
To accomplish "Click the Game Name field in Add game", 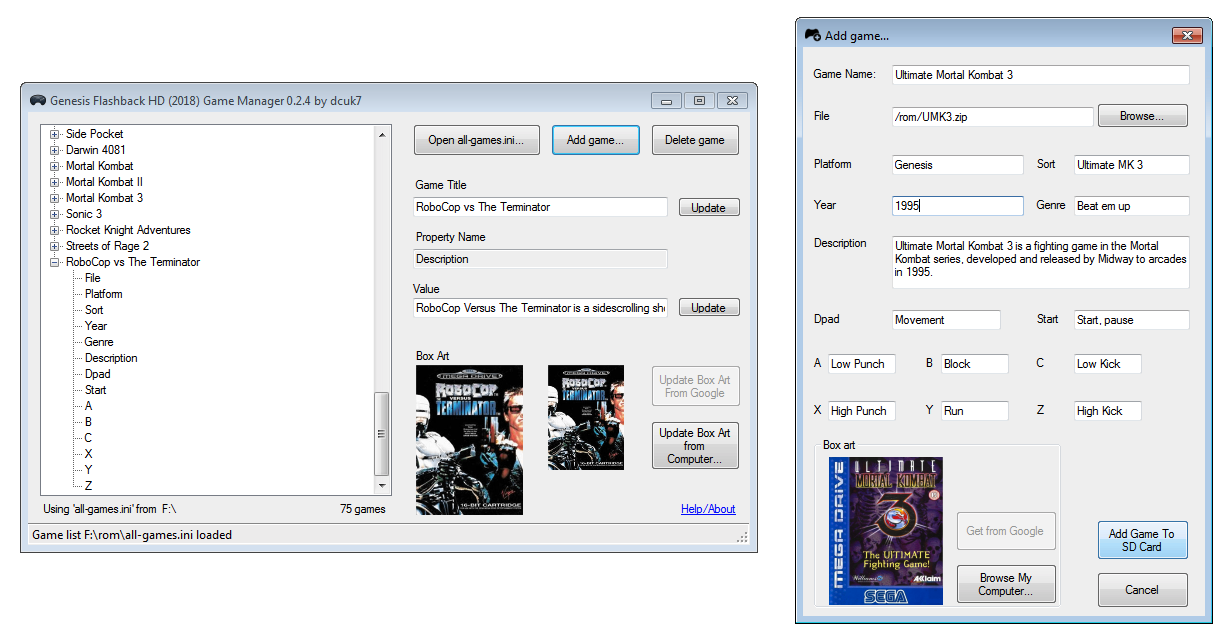I will [1041, 75].
